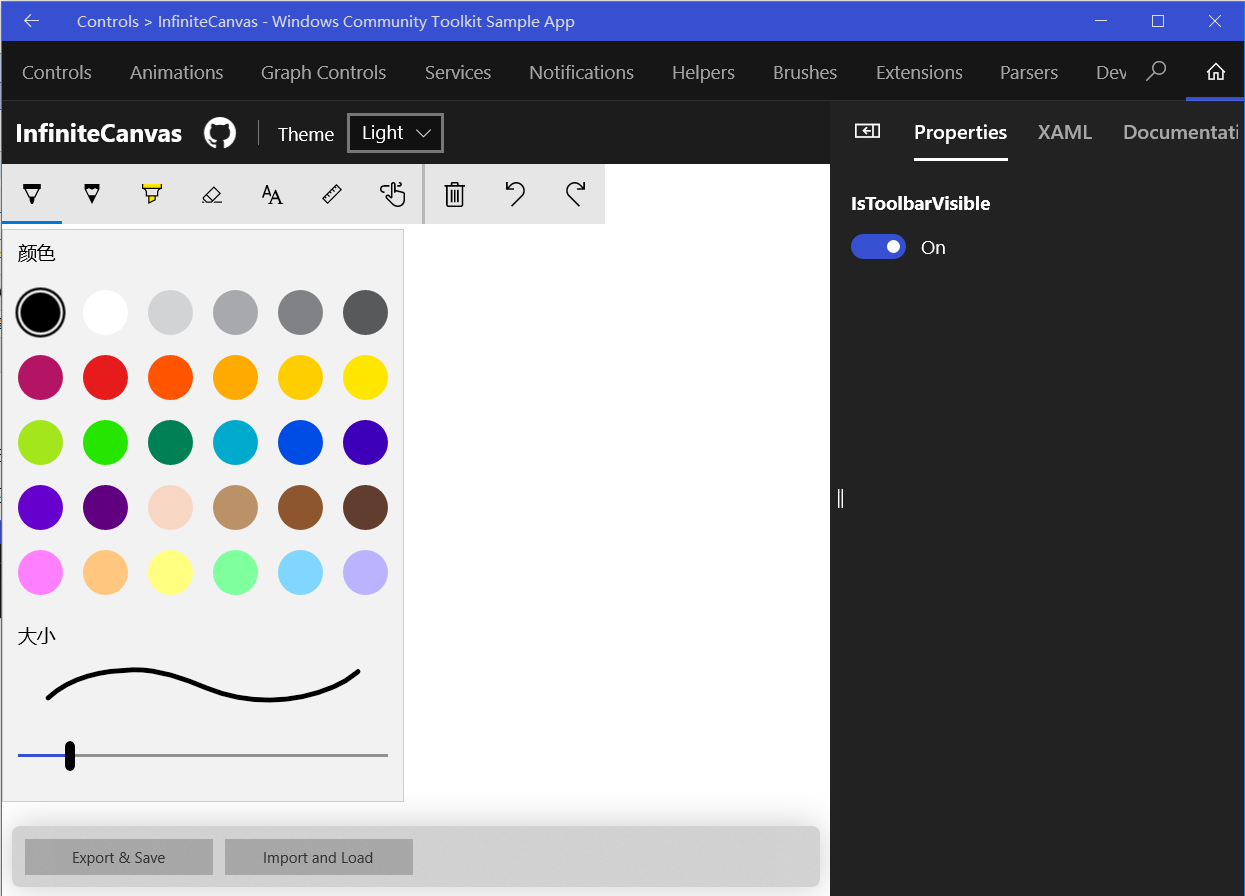The image size is (1245, 896).
Task: Click the Import and Load button
Action: point(318,857)
